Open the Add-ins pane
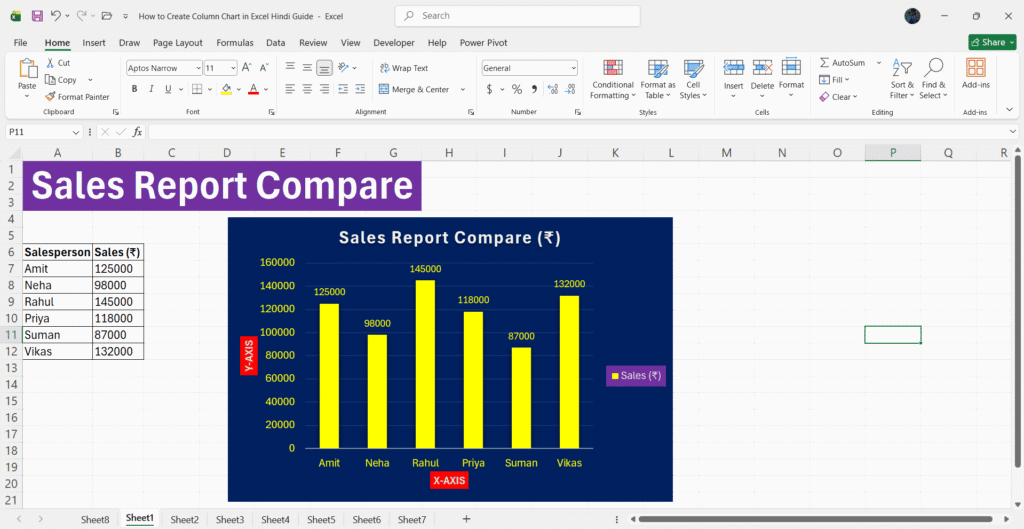 (976, 74)
